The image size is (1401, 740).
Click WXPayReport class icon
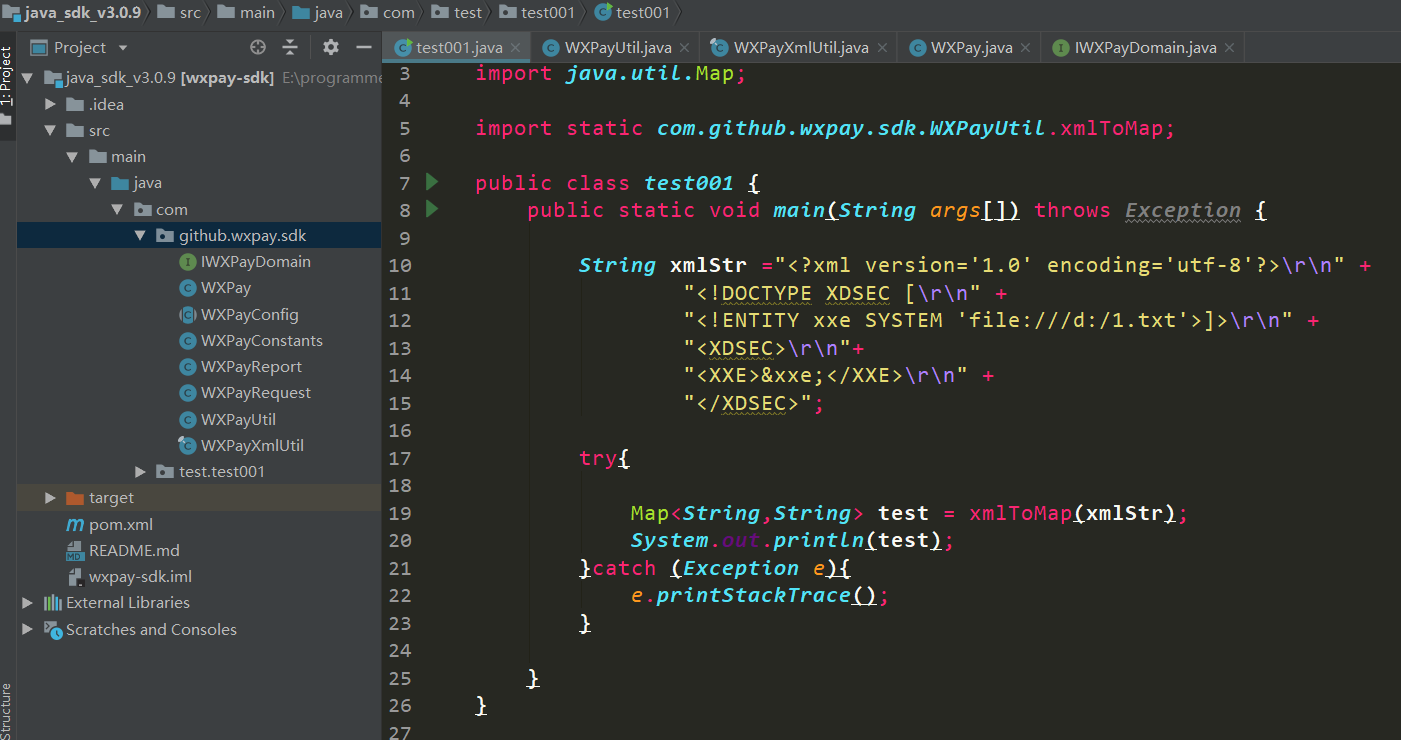click(187, 367)
